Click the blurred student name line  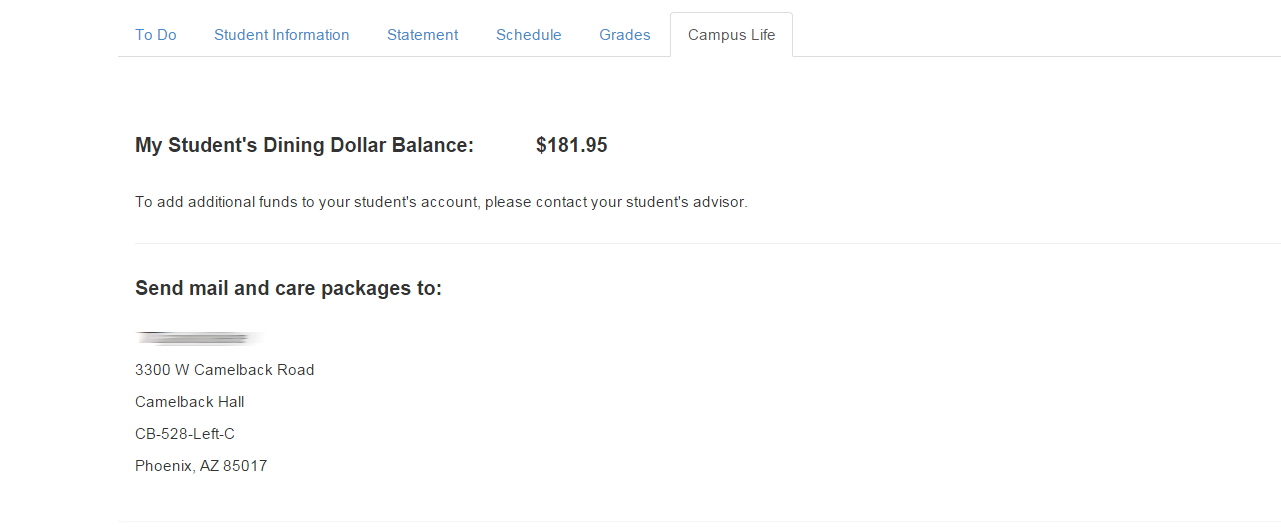tap(199, 337)
